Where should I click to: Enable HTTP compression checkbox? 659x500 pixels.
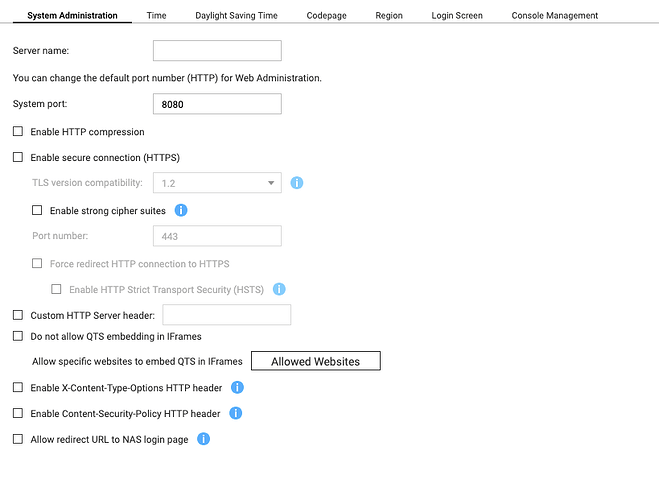[x=18, y=132]
